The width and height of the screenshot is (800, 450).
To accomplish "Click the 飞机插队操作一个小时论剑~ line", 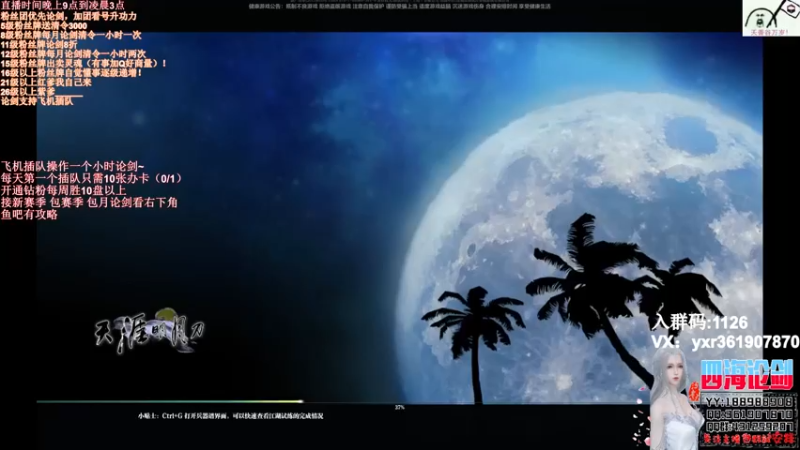I will pos(72,166).
